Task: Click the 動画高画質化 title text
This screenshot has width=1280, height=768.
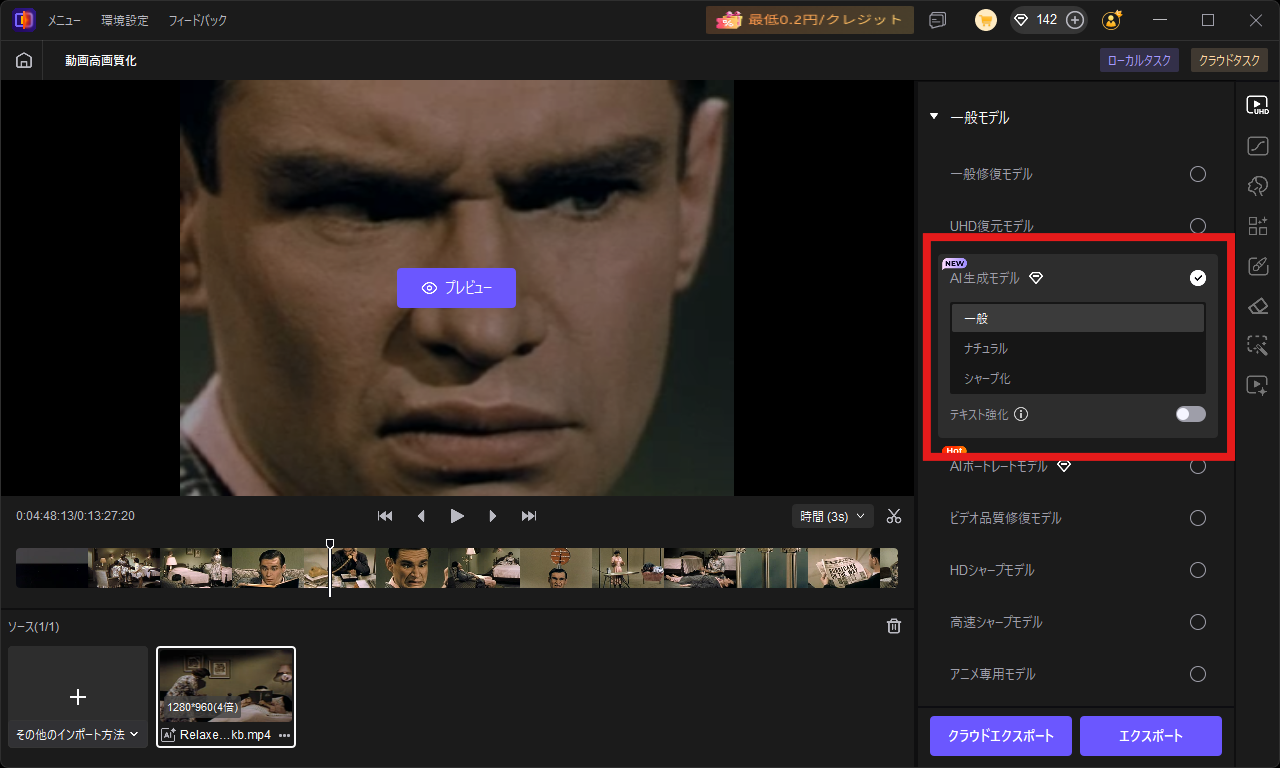Action: click(x=101, y=60)
